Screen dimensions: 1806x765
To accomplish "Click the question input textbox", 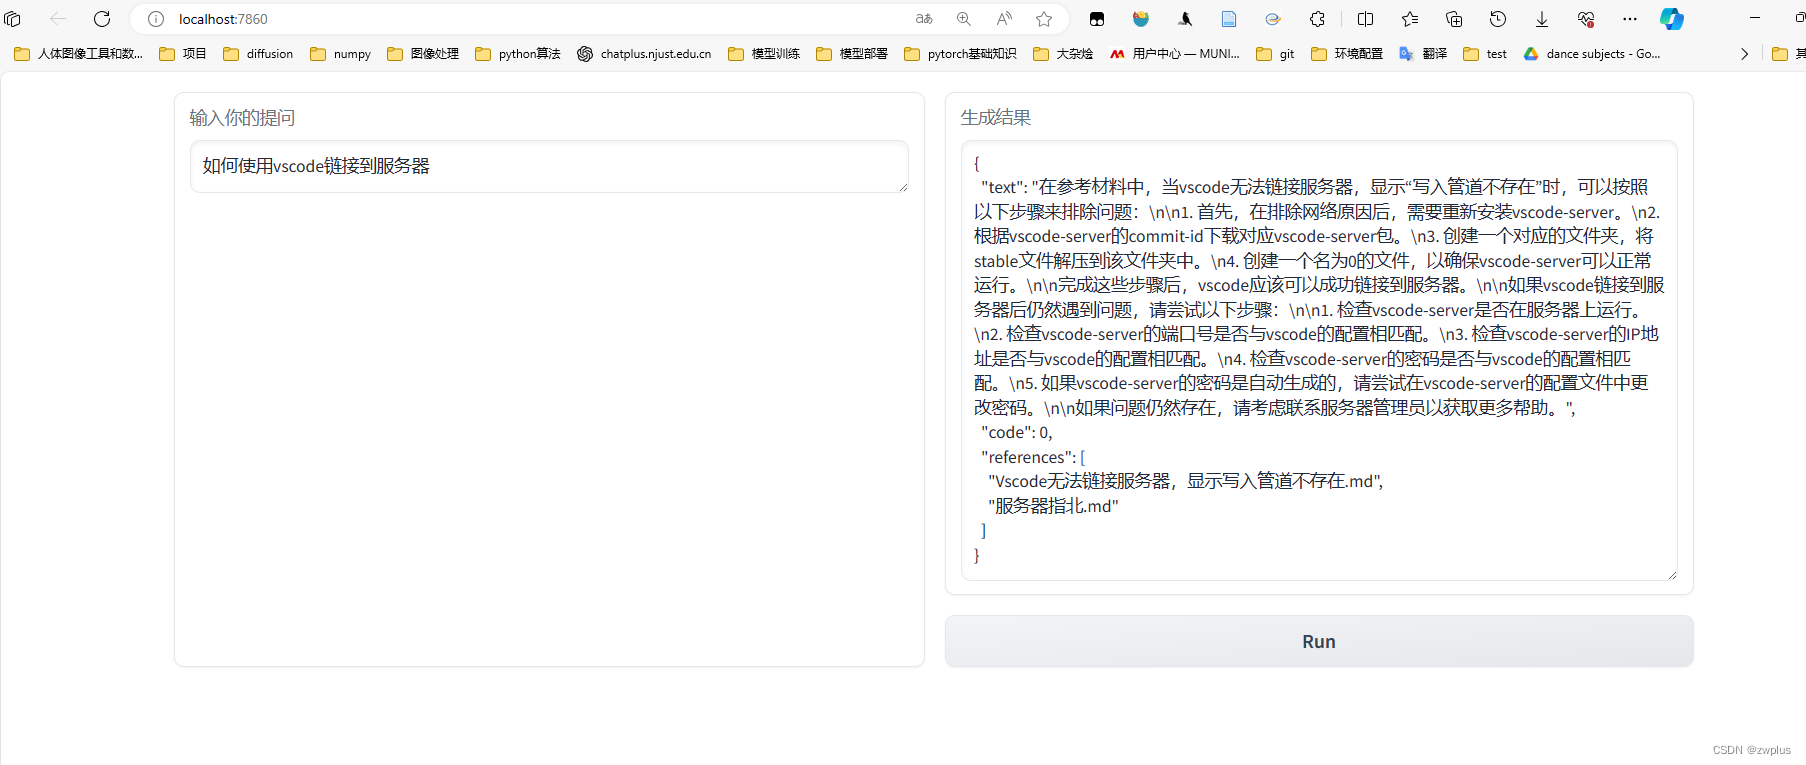I will pos(549,166).
